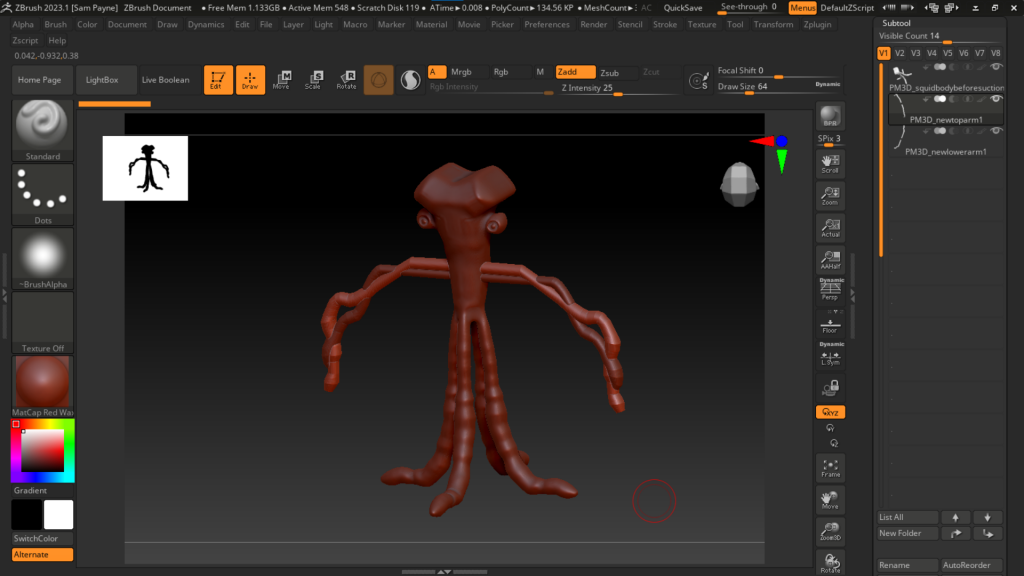Set view to Actual size

click(830, 228)
